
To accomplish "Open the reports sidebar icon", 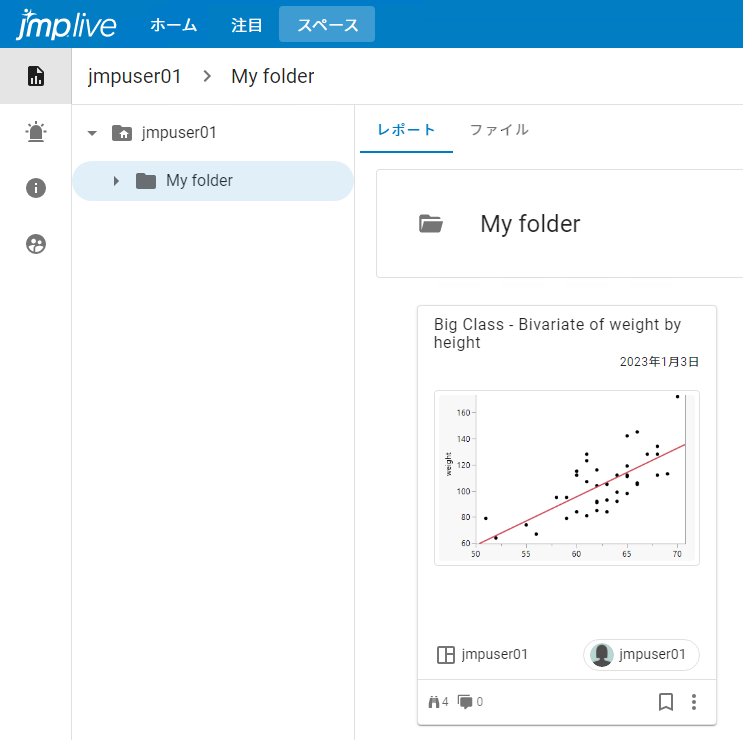I will tap(36, 76).
